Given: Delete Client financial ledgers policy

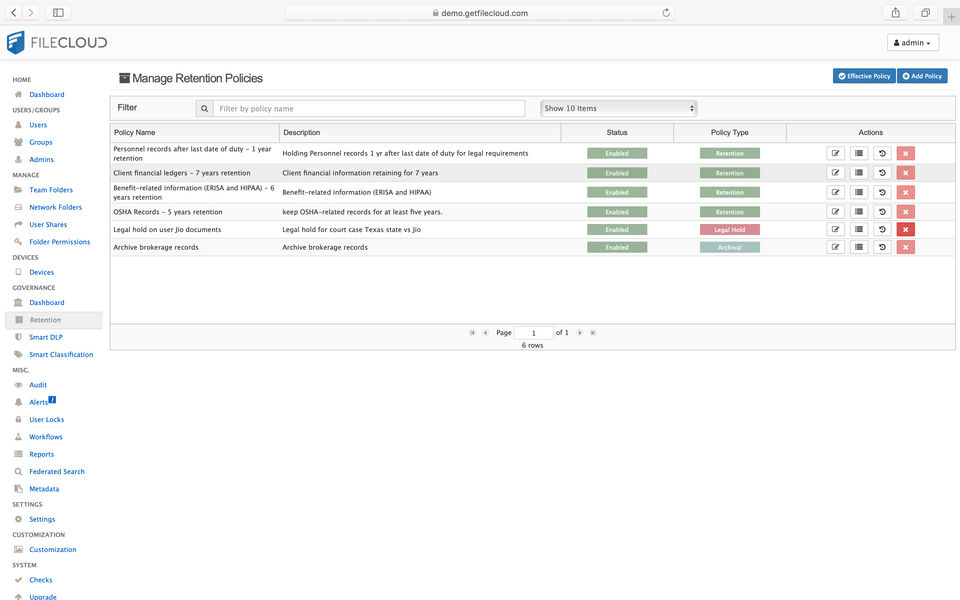Looking at the screenshot, I should coord(906,173).
